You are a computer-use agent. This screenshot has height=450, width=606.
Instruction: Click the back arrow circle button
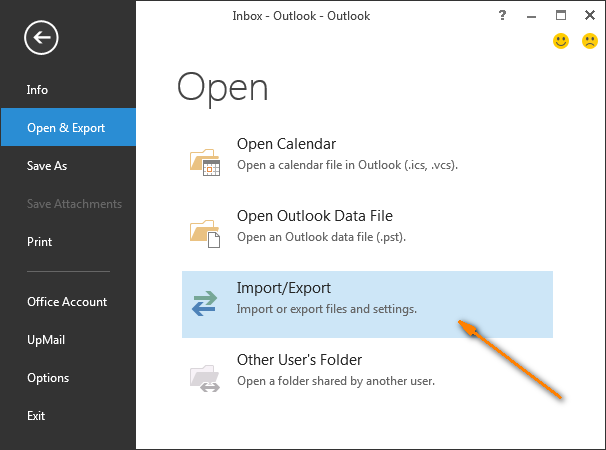pos(41,38)
